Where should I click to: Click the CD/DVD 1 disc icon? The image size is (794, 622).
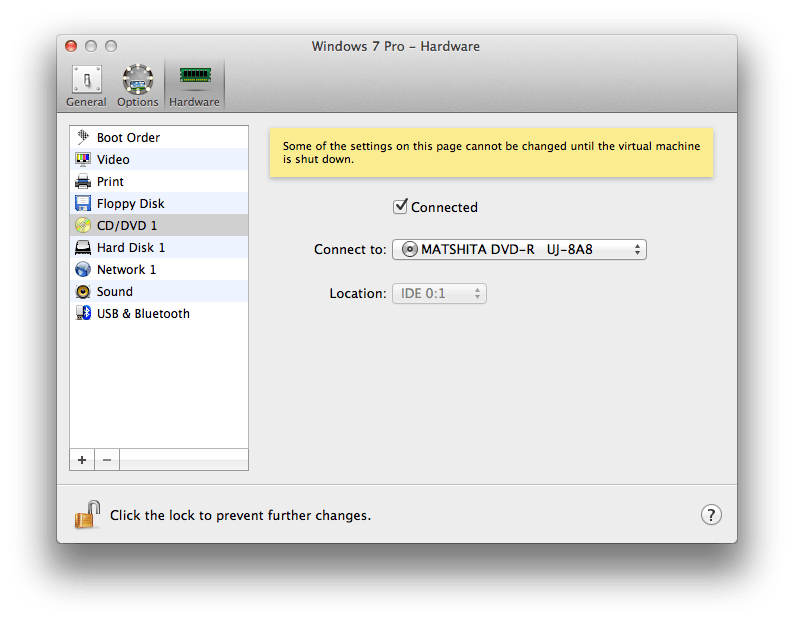(83, 225)
